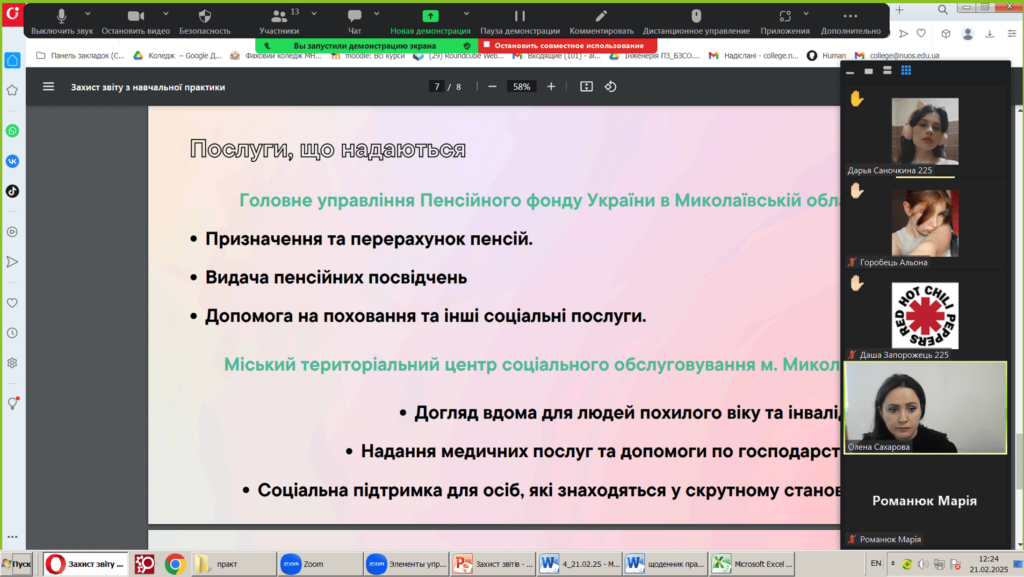Expand the Участники options arrow
The height and width of the screenshot is (577, 1024).
[x=310, y=14]
